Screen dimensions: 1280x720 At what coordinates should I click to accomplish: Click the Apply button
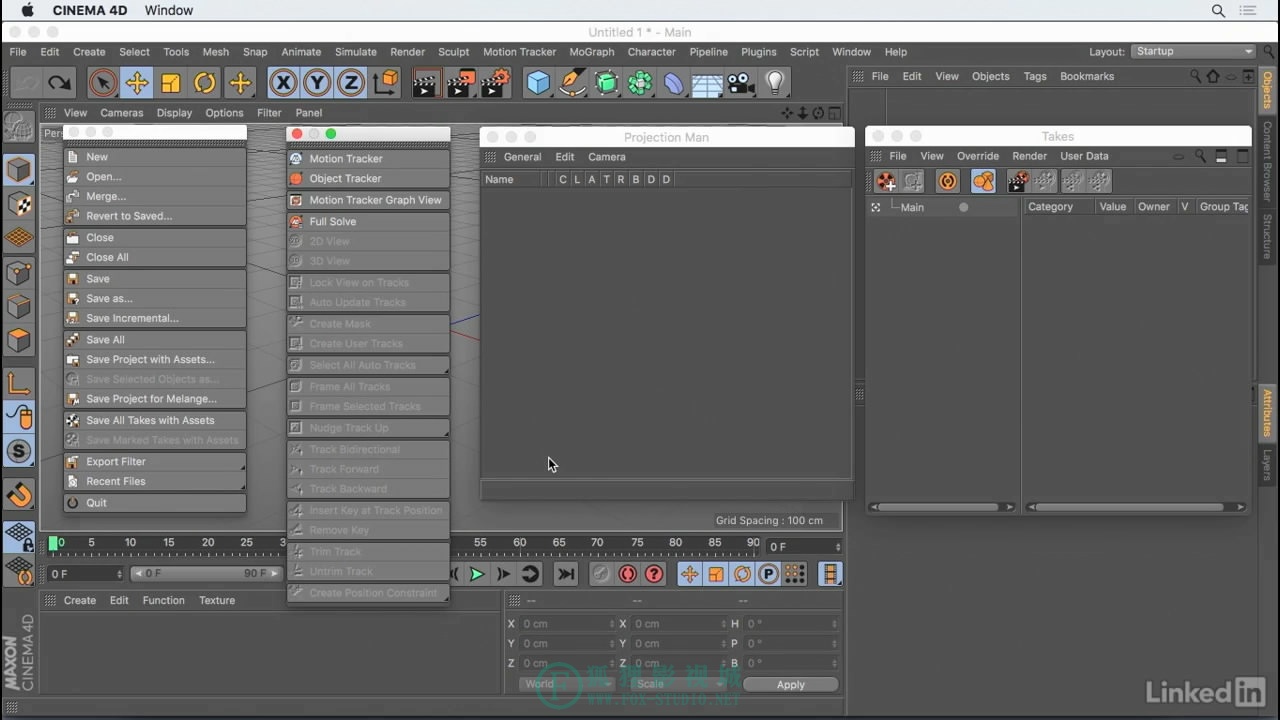(x=790, y=684)
